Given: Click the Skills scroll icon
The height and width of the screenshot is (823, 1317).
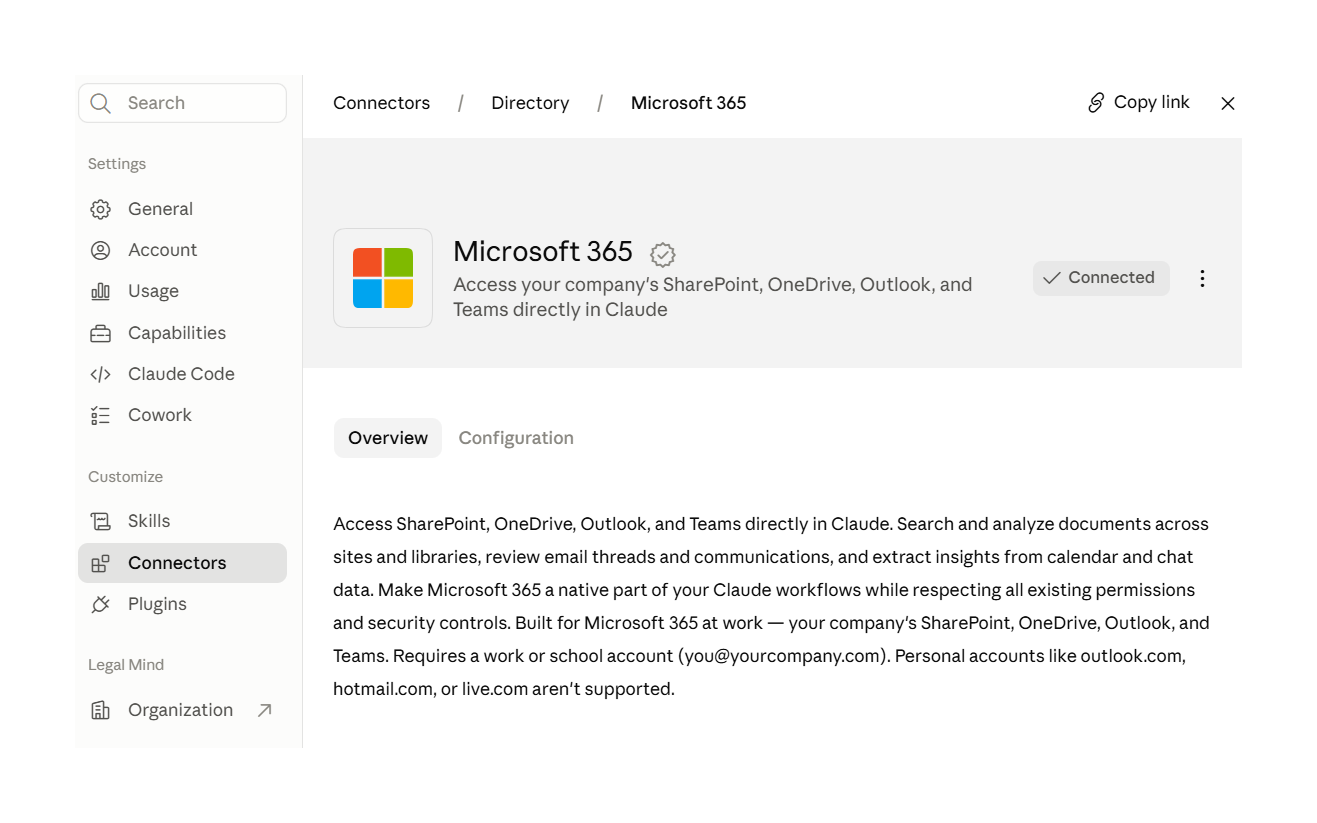Looking at the screenshot, I should point(100,521).
